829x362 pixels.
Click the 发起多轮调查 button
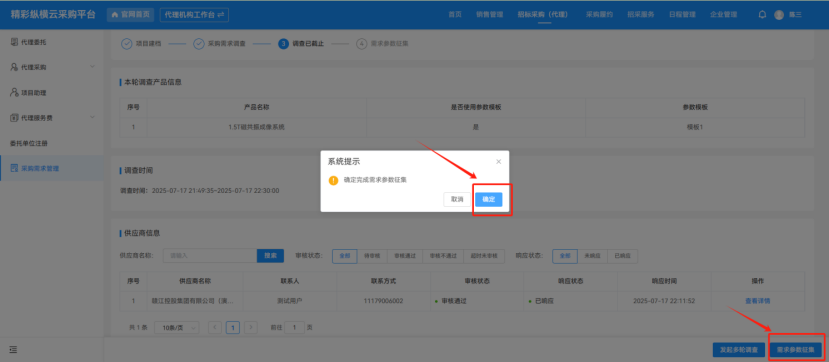(739, 349)
